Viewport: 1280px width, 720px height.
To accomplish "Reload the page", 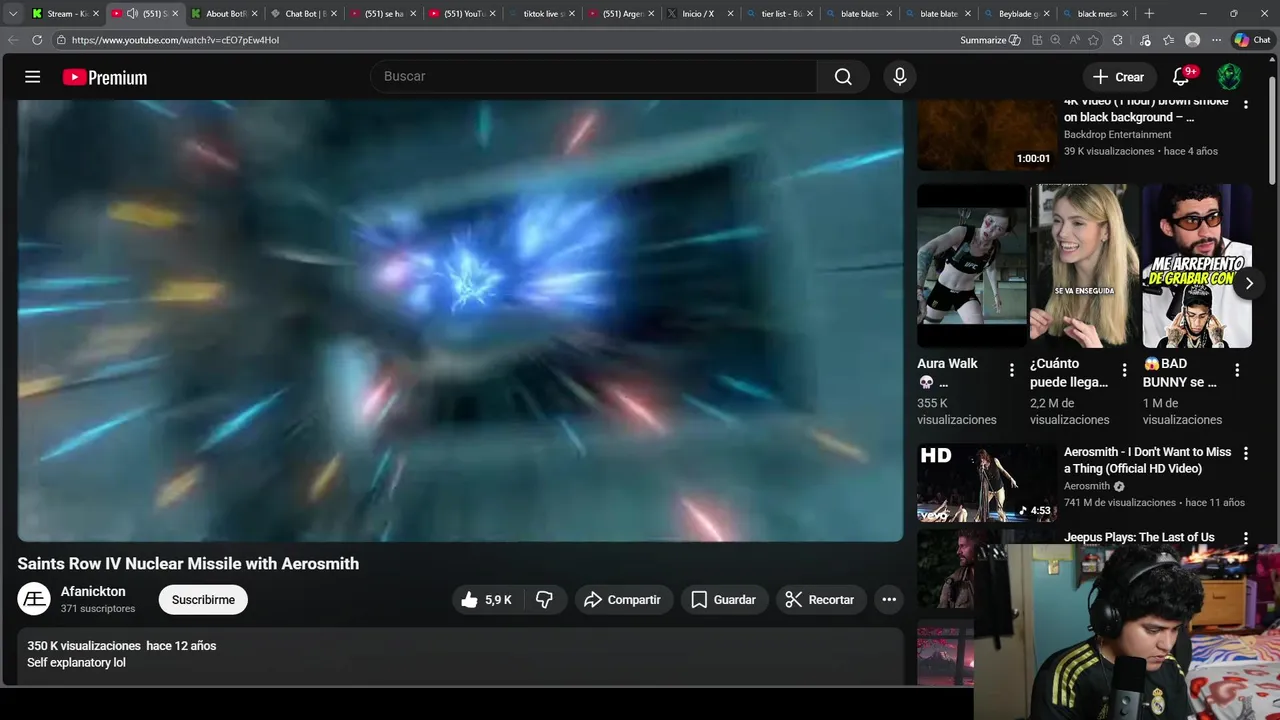I will [x=37, y=40].
